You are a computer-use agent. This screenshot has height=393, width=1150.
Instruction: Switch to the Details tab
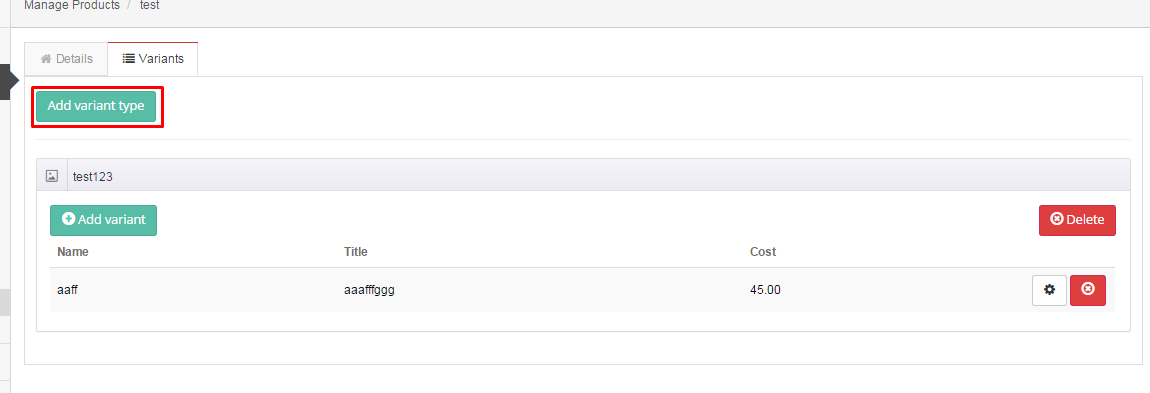click(66, 59)
